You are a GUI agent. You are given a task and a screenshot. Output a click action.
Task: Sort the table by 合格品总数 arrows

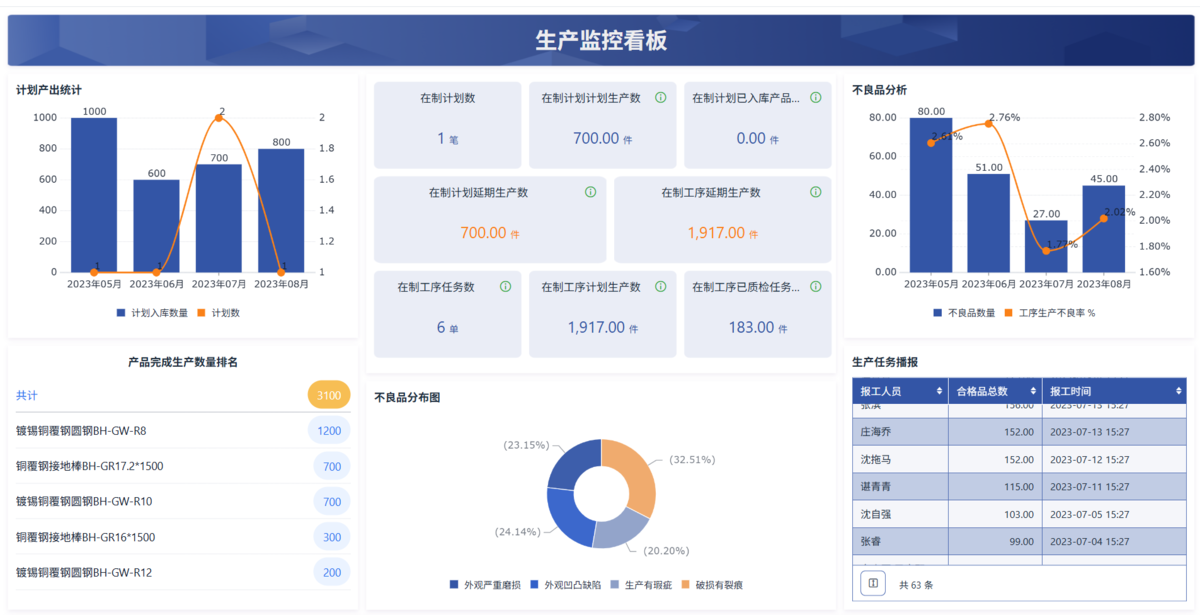point(1032,391)
